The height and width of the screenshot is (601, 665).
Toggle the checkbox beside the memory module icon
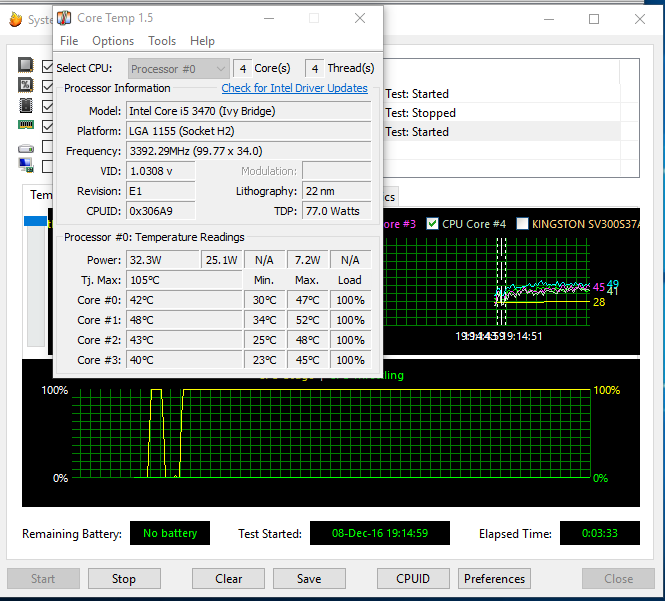point(48,126)
